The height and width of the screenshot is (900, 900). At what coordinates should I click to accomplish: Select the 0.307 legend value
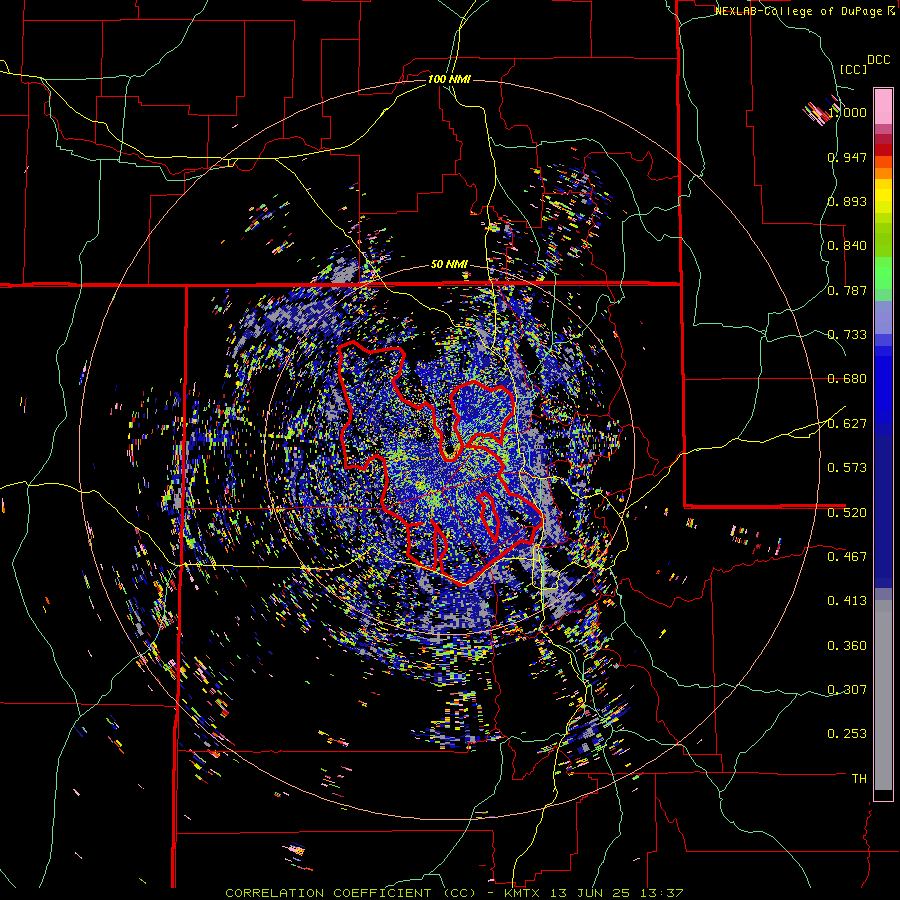847,690
